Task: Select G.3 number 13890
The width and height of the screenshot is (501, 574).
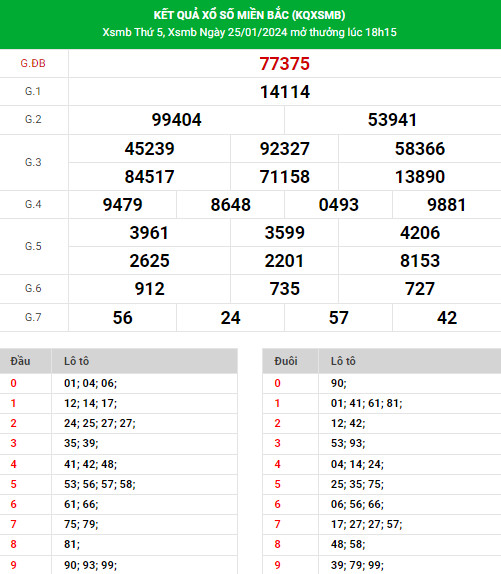Action: coord(420,176)
